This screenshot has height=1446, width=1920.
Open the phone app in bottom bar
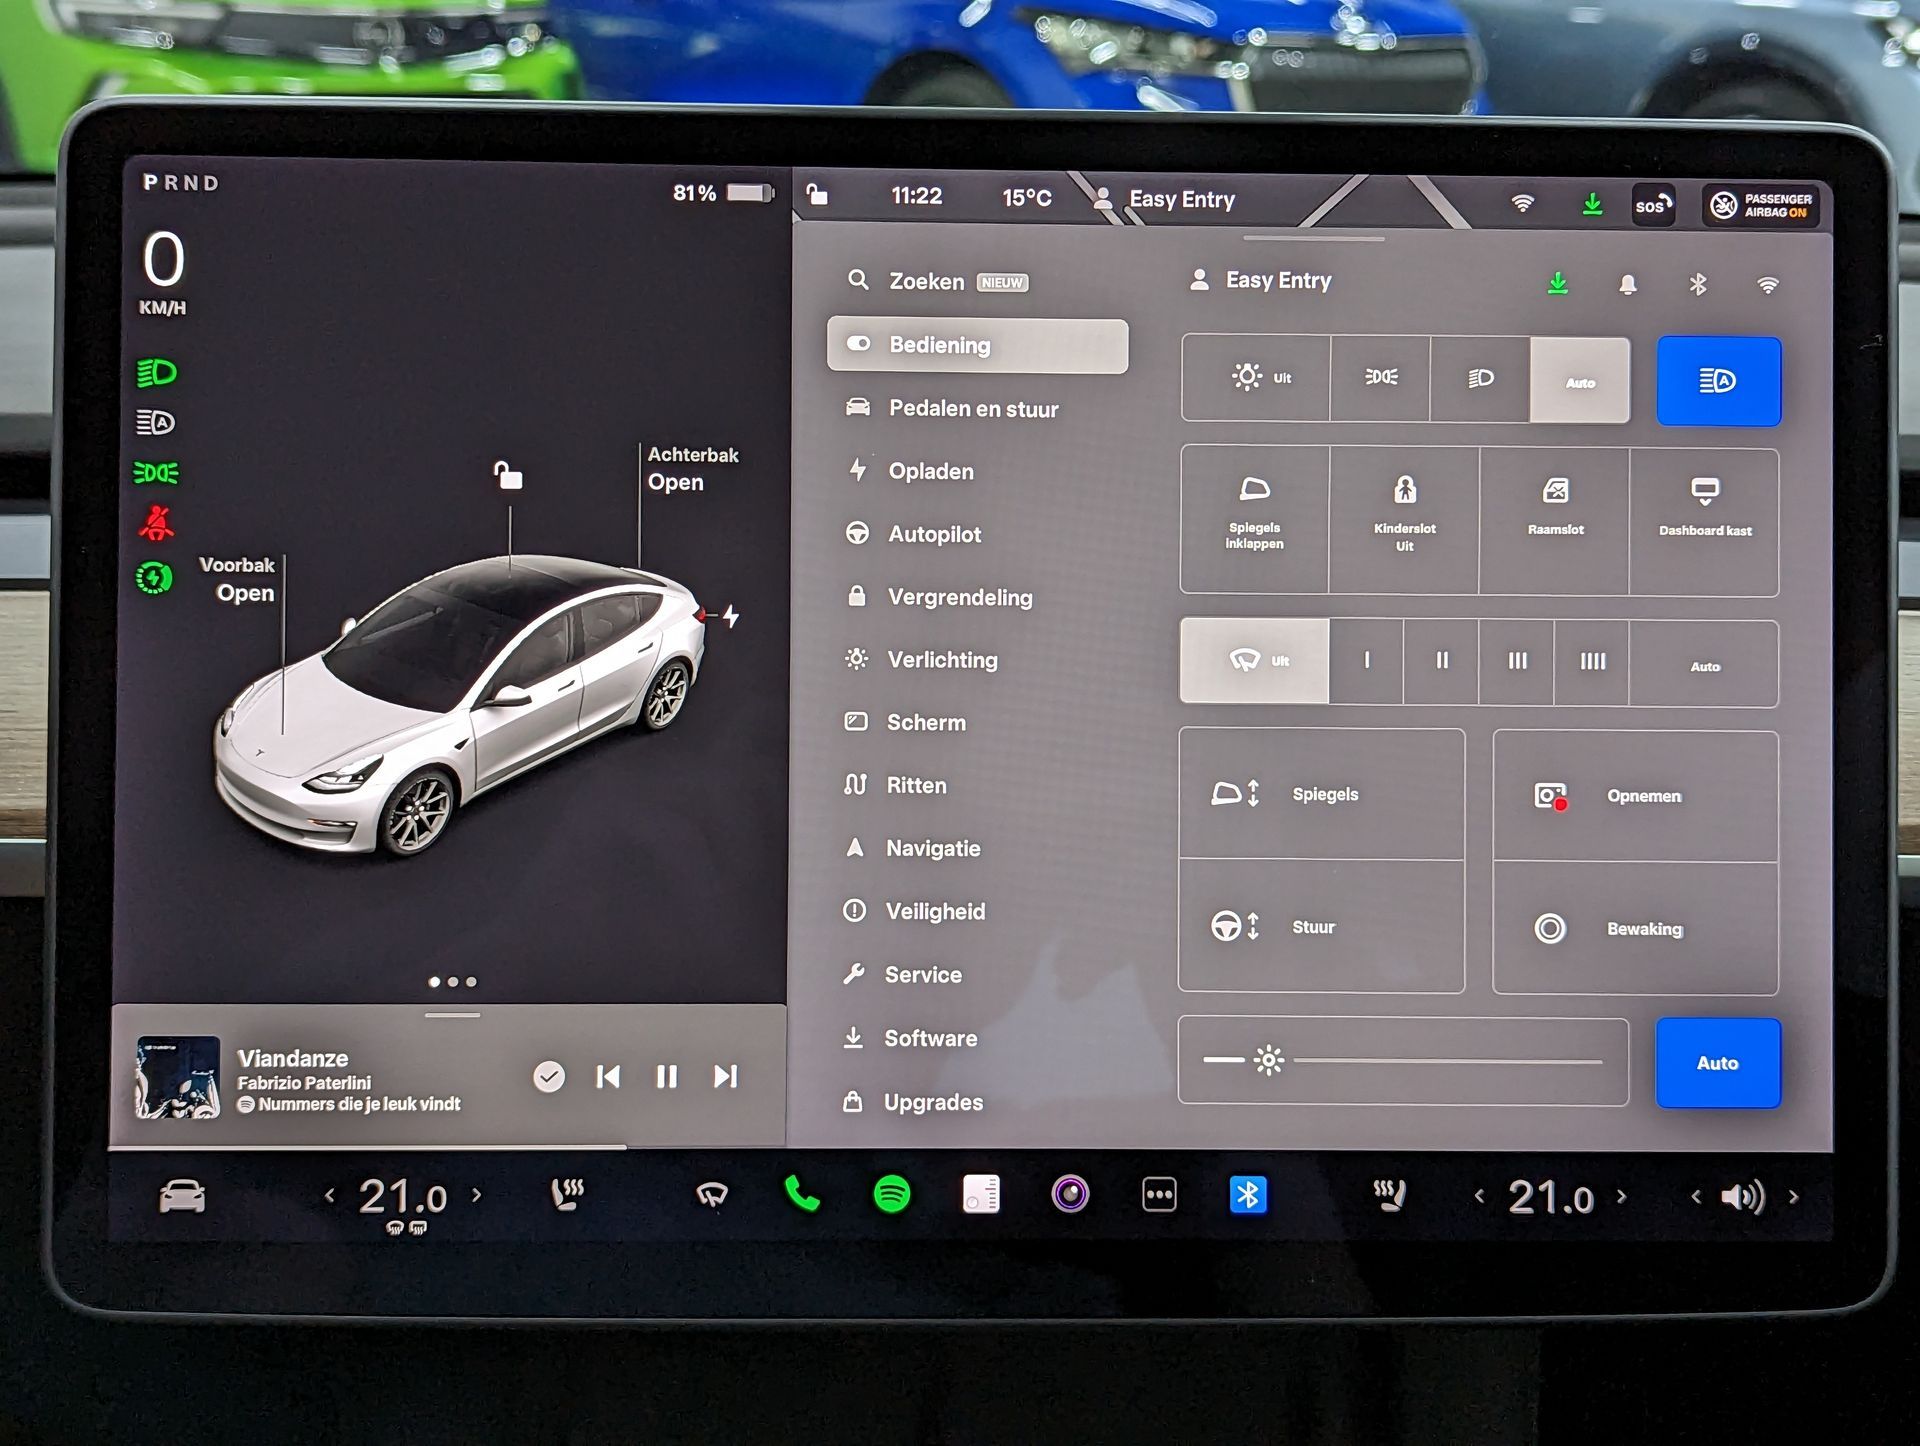[802, 1194]
